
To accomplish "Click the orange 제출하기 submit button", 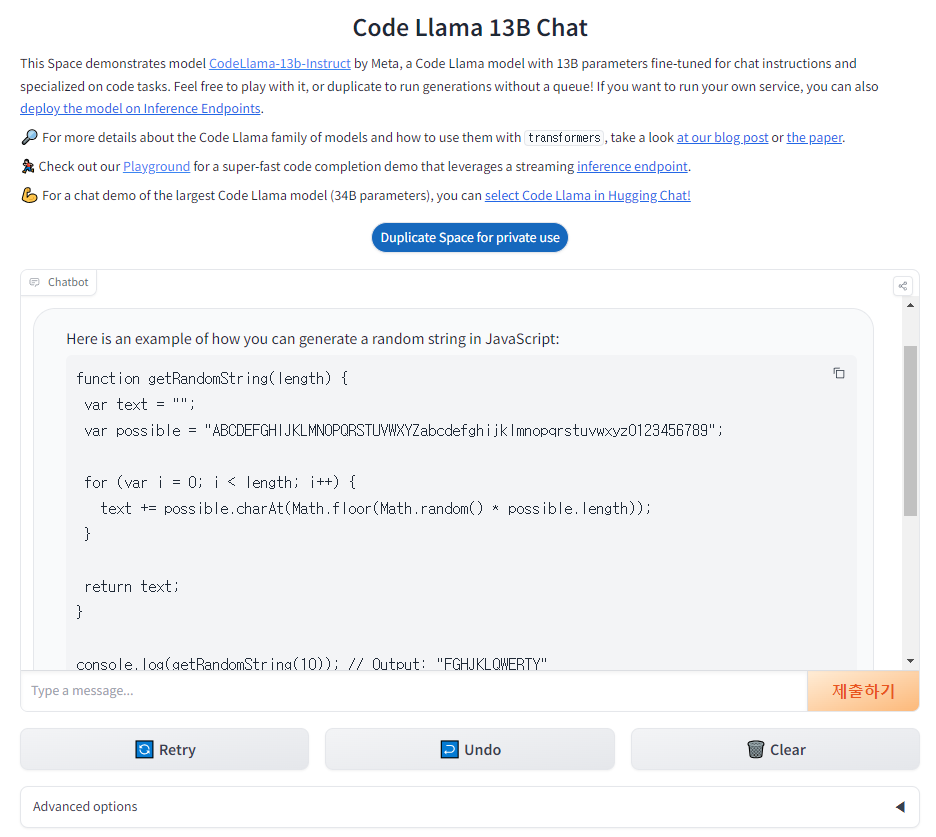I will tap(863, 691).
